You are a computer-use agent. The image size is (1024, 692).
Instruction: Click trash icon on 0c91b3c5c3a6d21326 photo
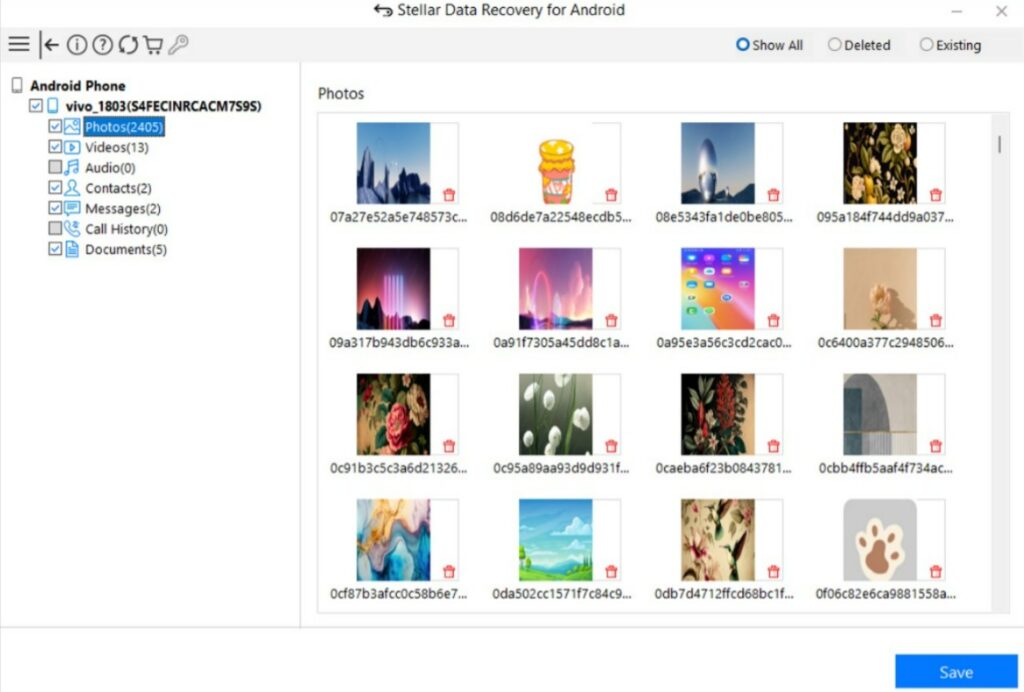[449, 446]
